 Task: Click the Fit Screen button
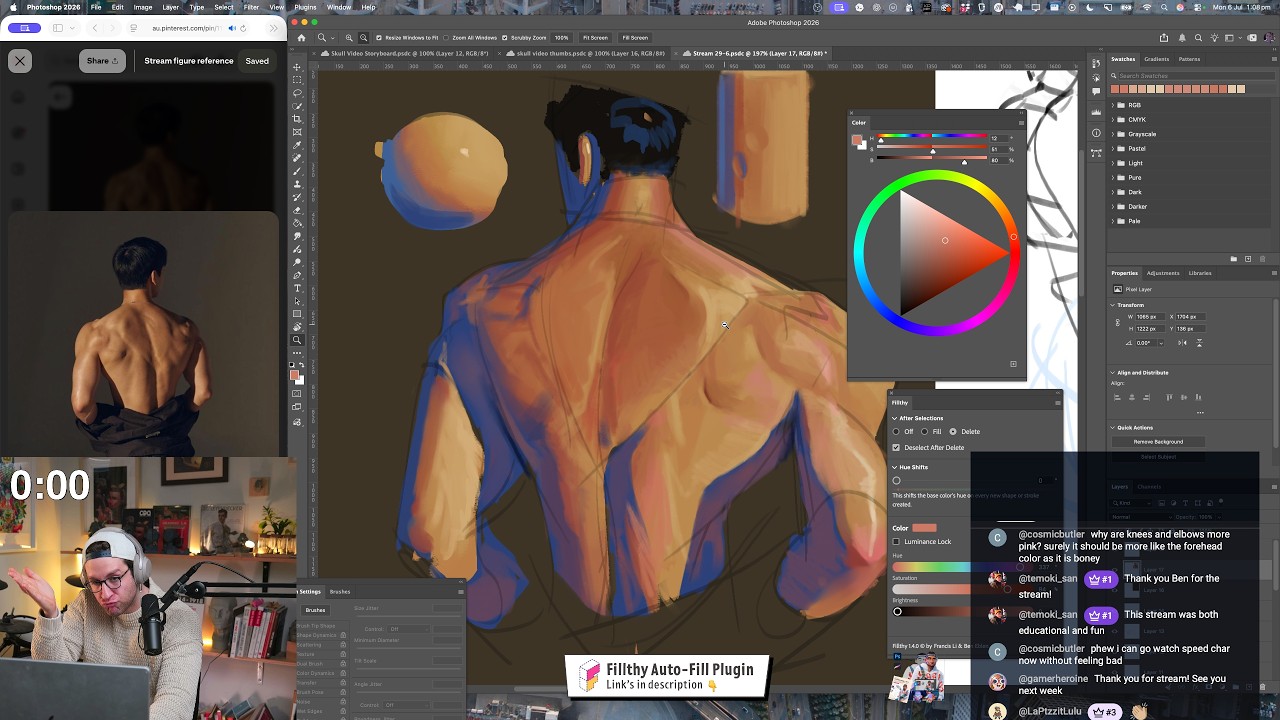click(x=595, y=38)
